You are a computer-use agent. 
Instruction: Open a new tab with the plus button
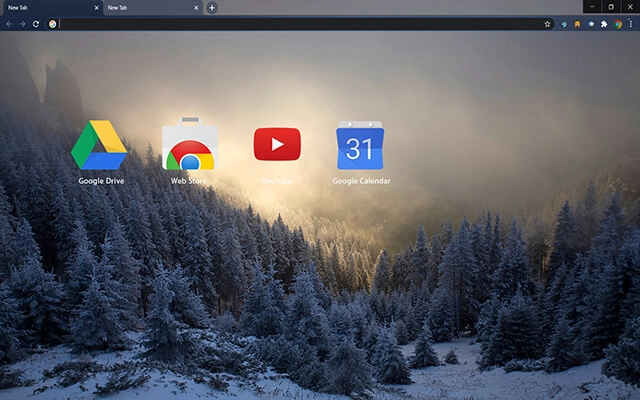pyautogui.click(x=212, y=8)
